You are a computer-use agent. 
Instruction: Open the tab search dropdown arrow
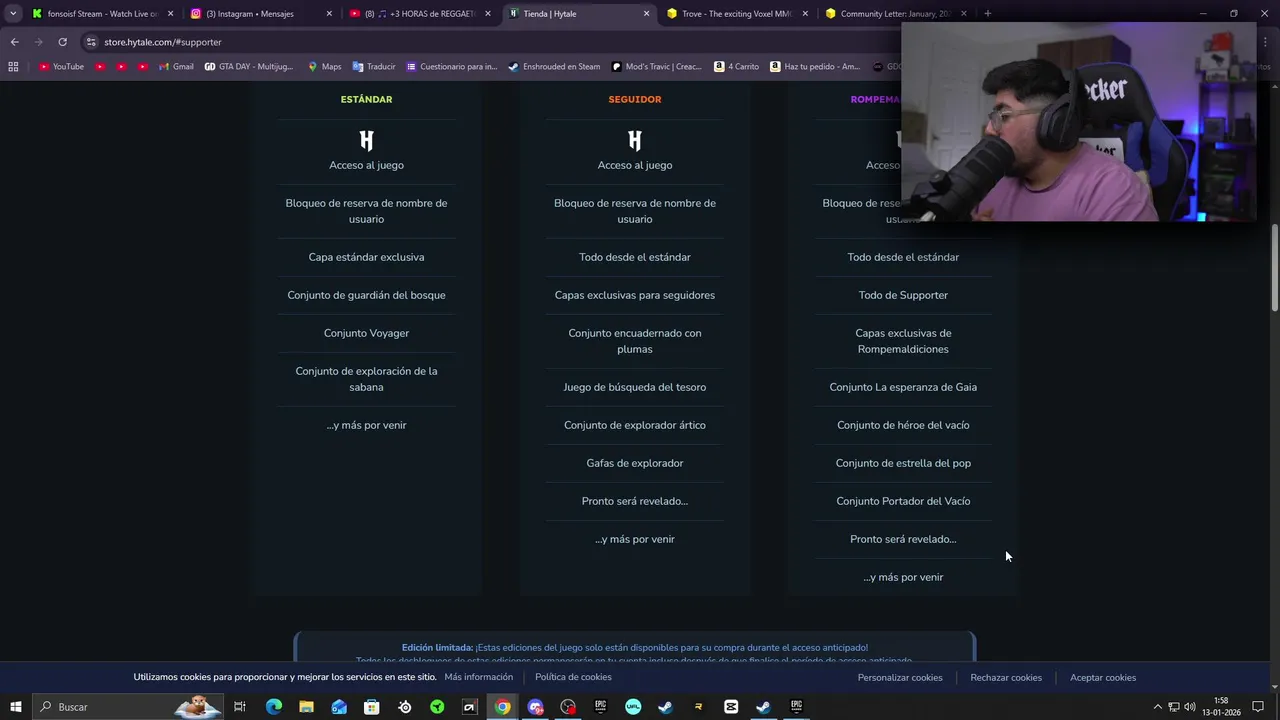pyautogui.click(x=13, y=14)
